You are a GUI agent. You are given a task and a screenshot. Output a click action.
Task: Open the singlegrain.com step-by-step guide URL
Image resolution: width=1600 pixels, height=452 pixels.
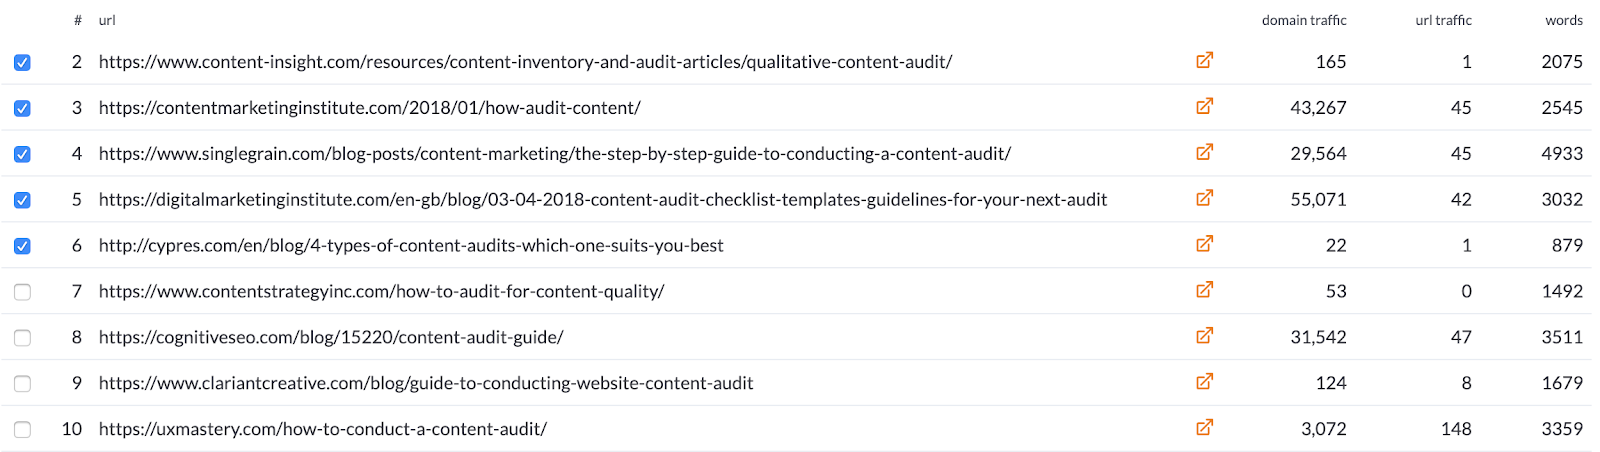tap(554, 153)
